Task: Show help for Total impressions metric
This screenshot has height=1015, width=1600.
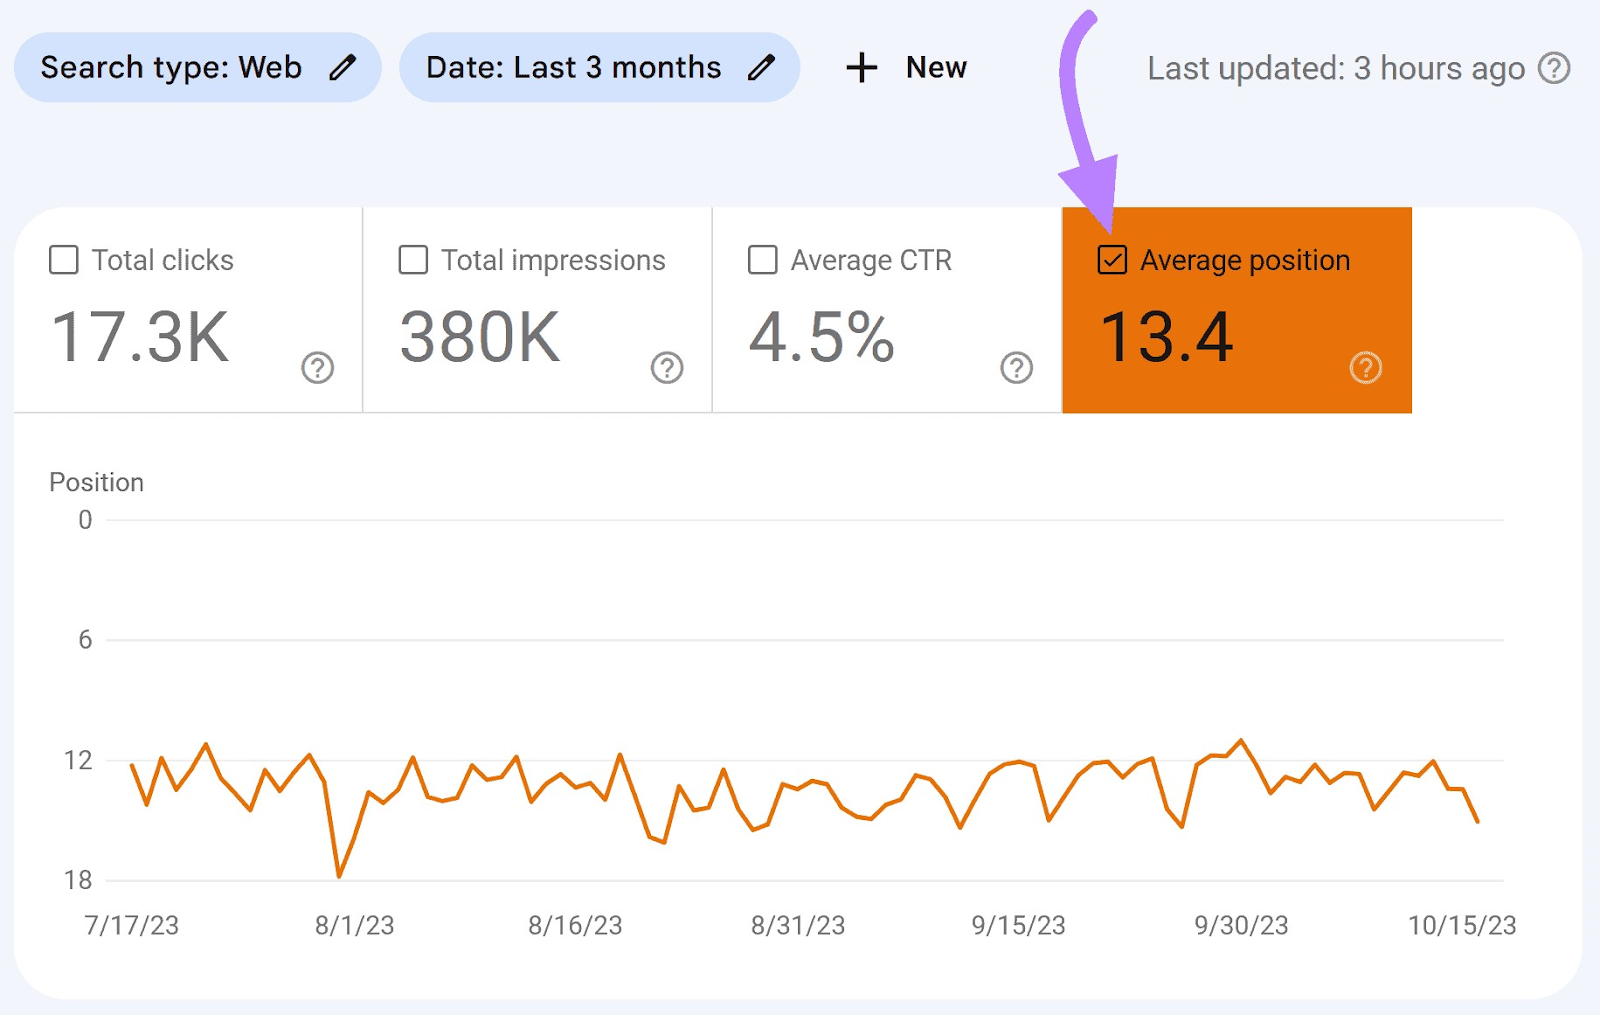Action: tap(667, 368)
